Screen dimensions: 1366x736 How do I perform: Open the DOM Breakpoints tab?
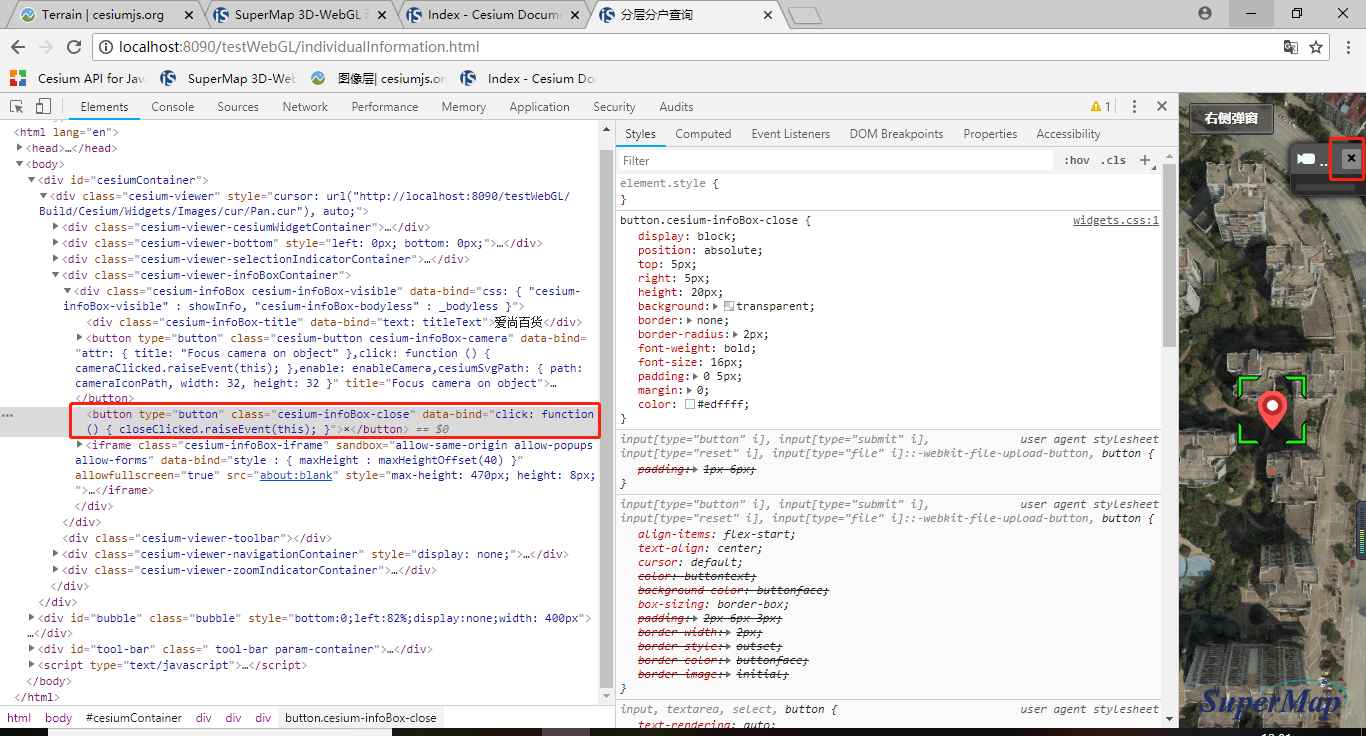pos(896,134)
